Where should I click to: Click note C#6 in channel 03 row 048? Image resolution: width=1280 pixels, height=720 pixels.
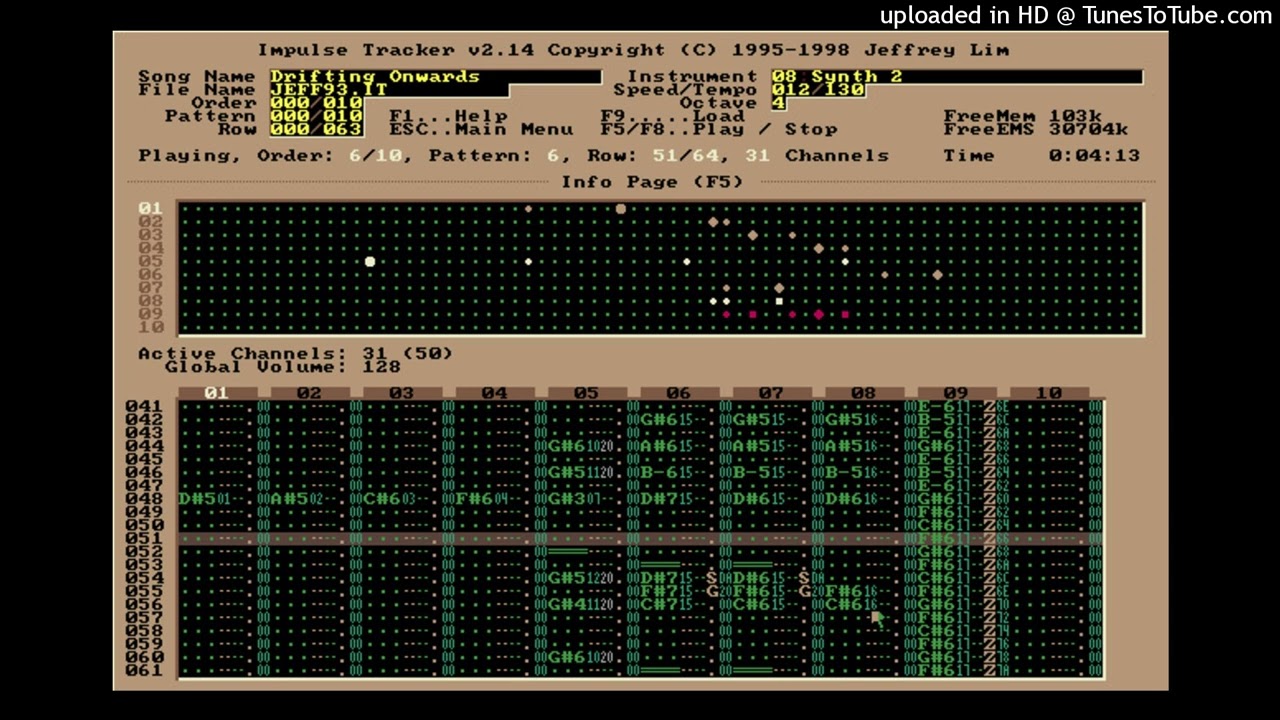[x=383, y=498]
